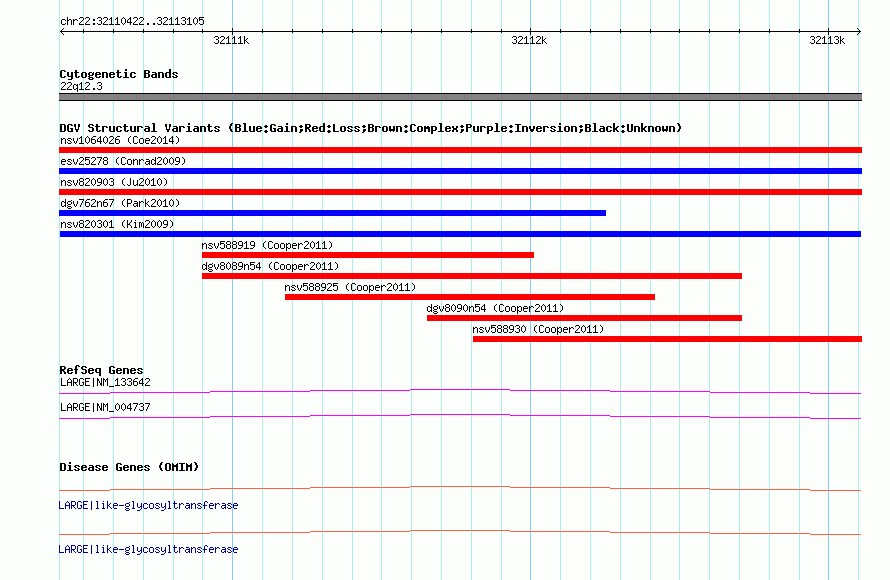Click the 32113k ruler position

pos(828,40)
